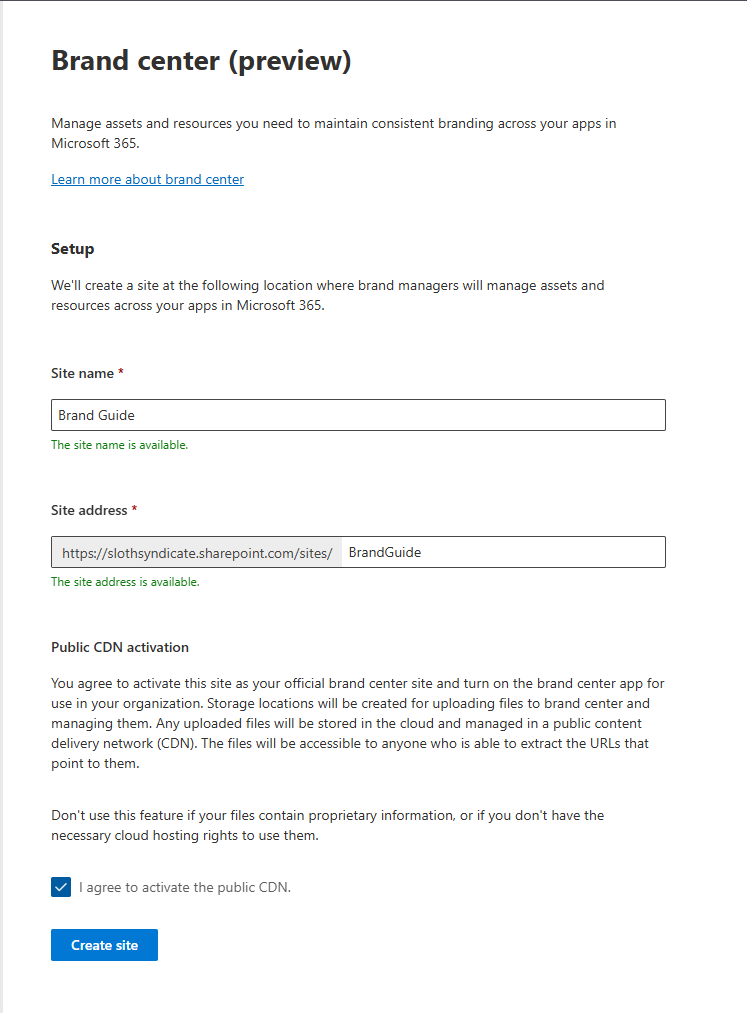
Task: Click the 'The site name is available' message
Action: click(x=120, y=445)
